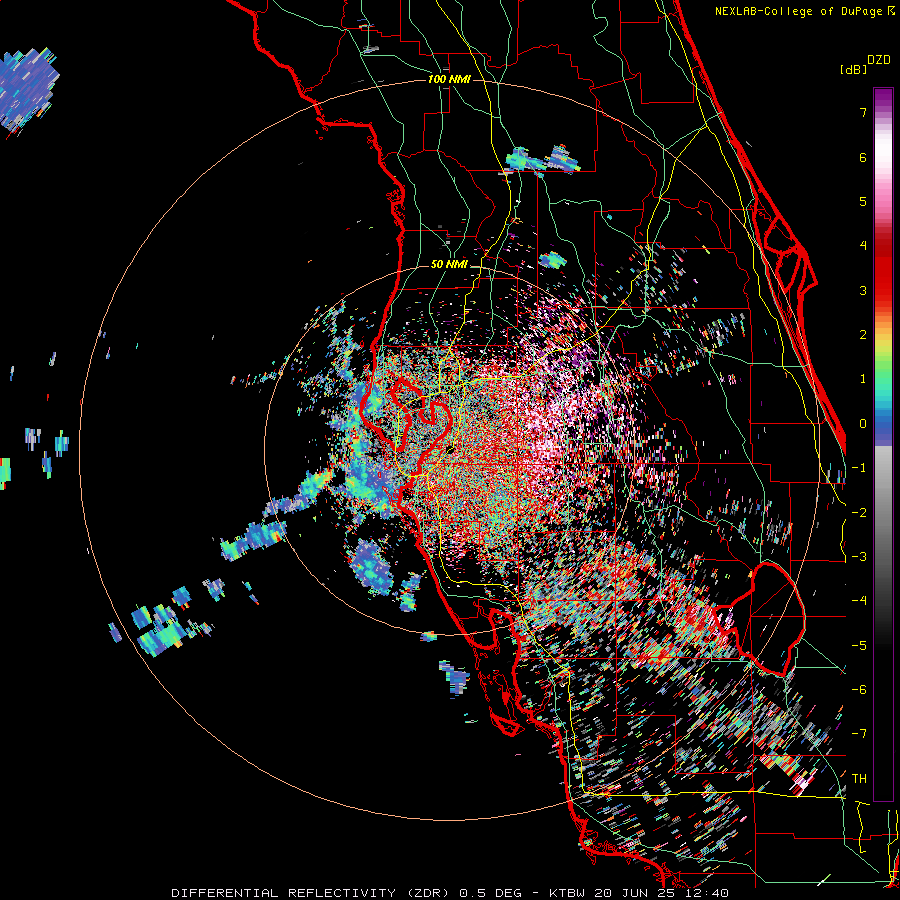900x900 pixels.
Task: Click the "6" tick label on color scale
Action: 863,157
